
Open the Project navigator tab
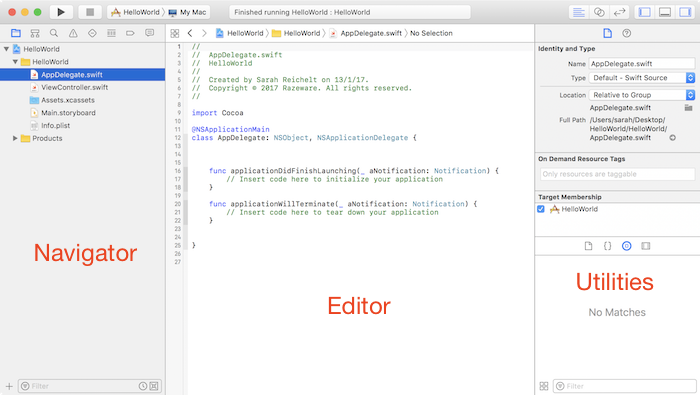(16, 33)
